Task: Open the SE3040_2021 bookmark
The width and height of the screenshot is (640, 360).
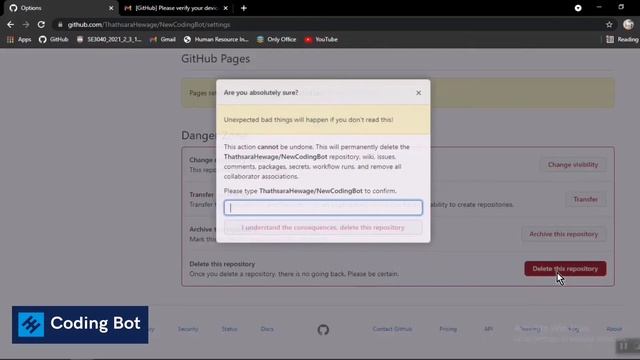Action: pos(109,40)
